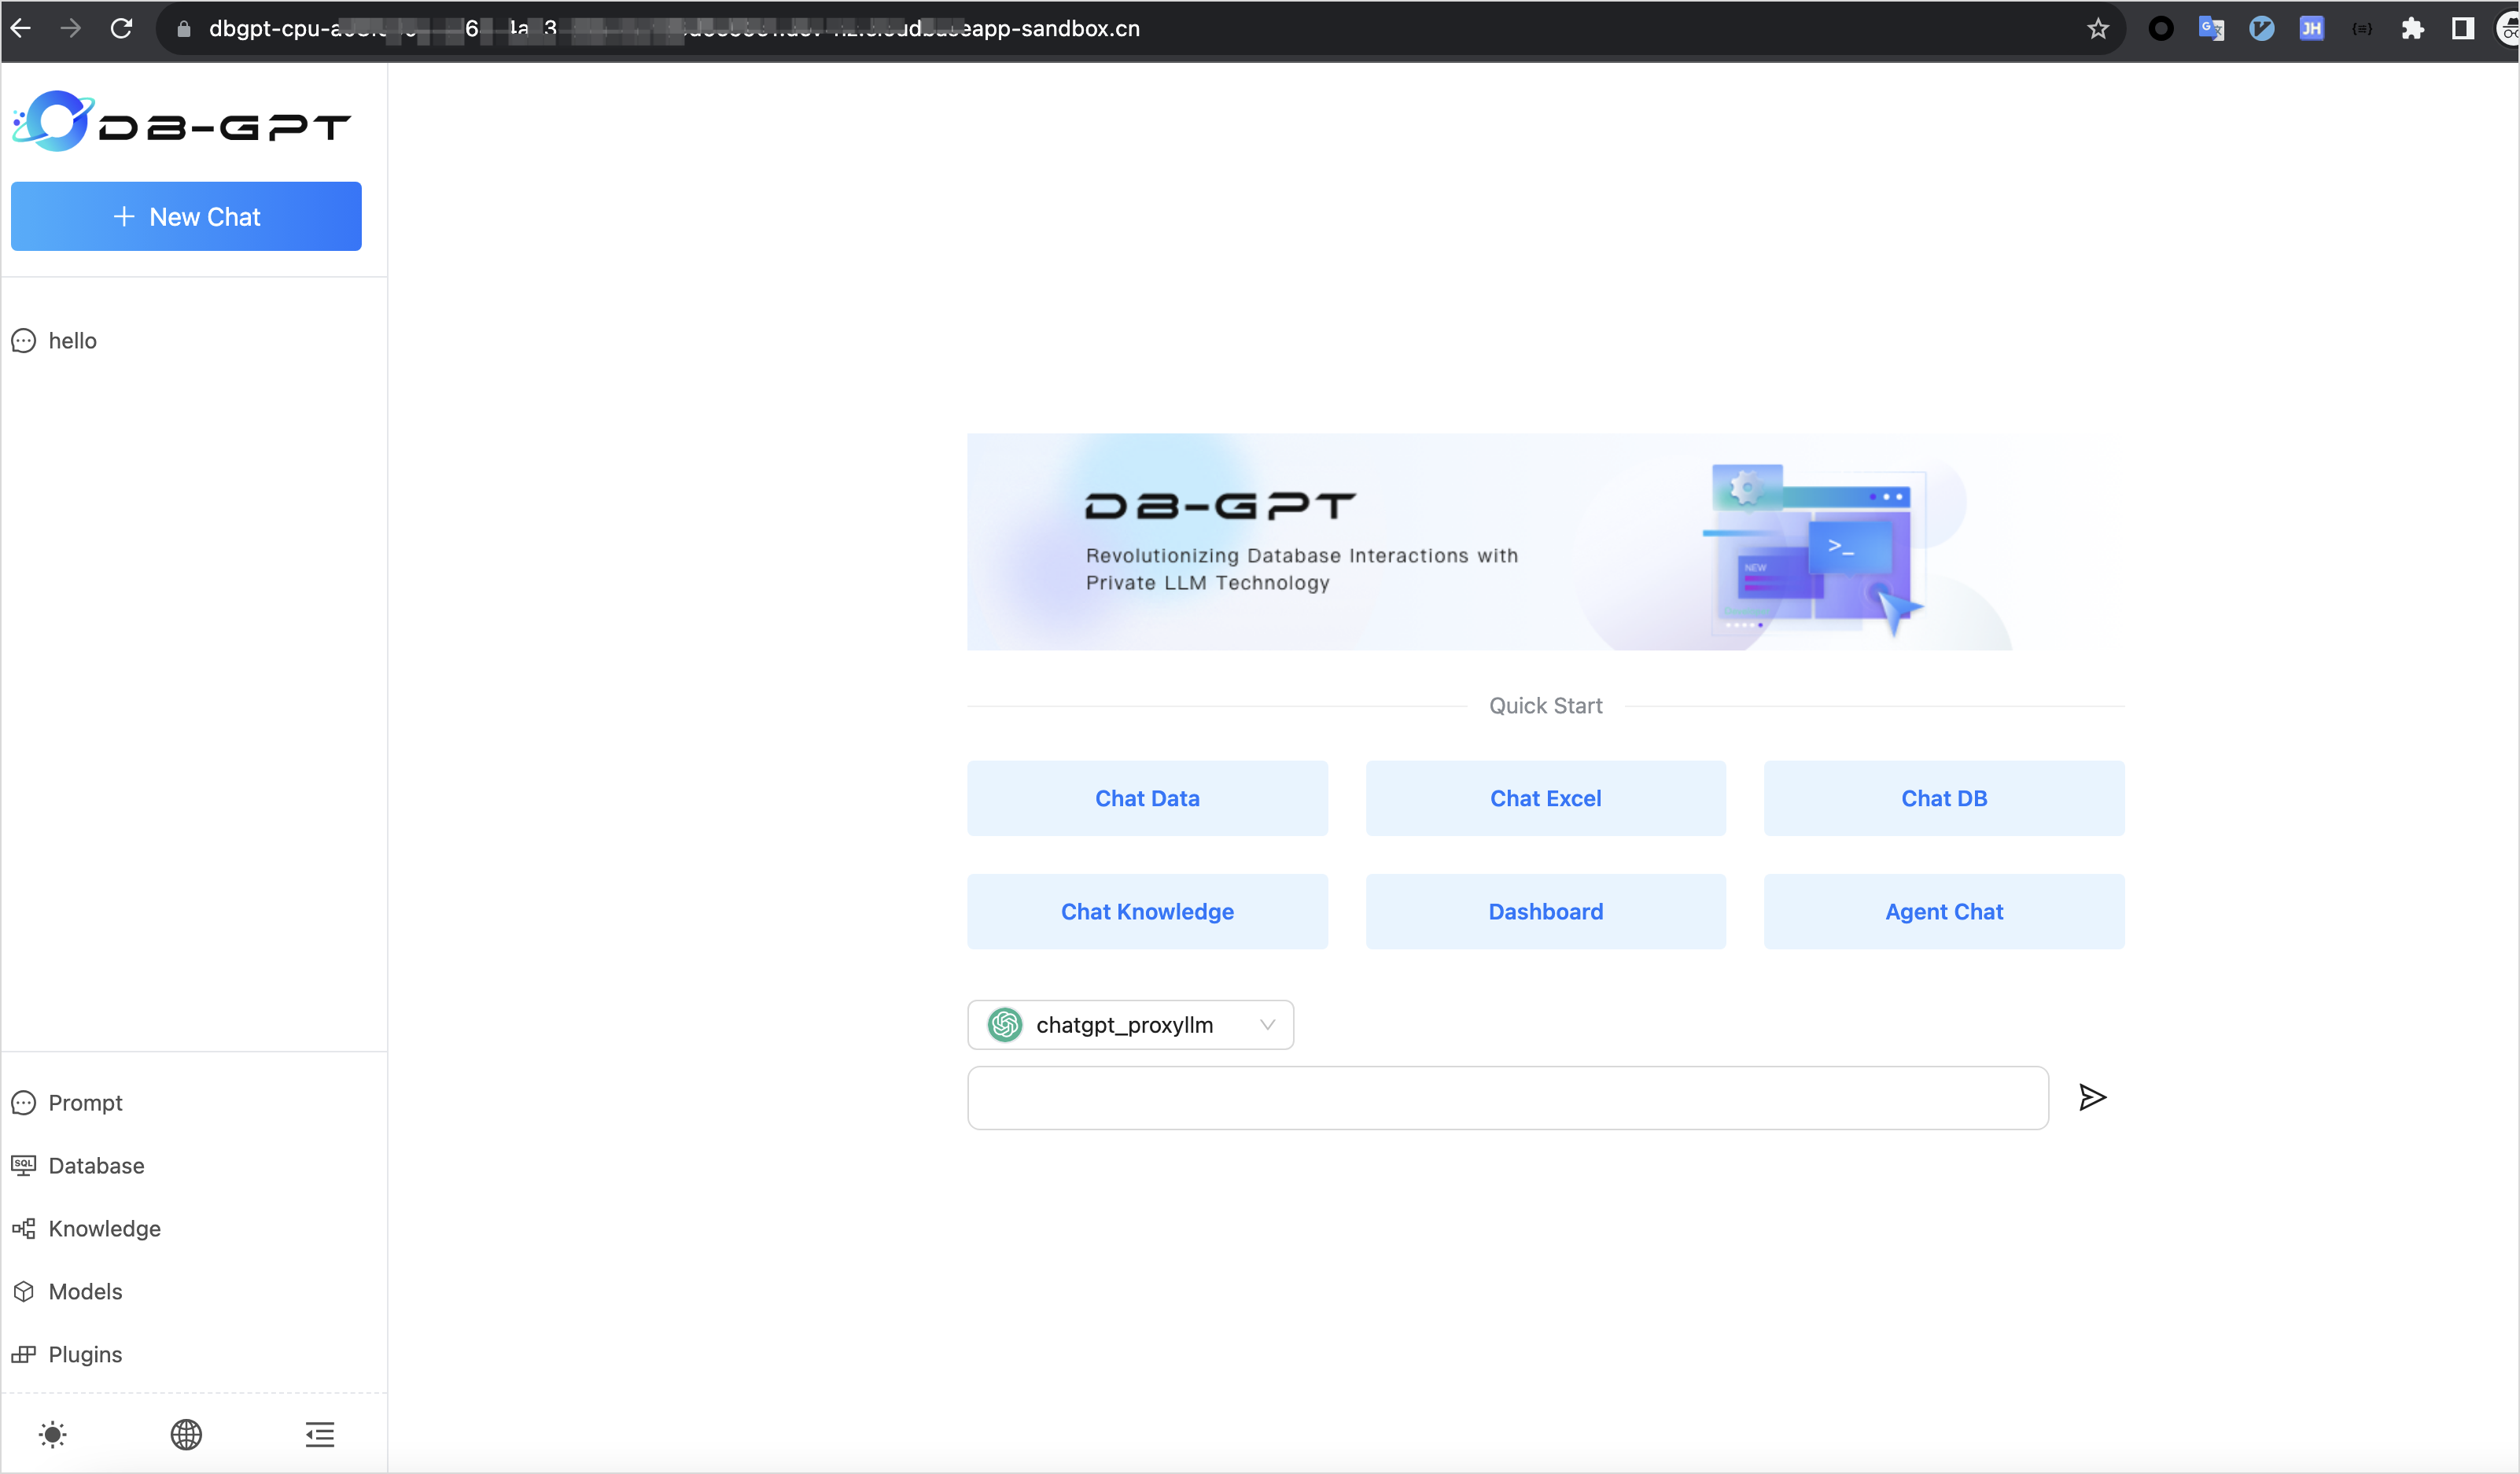Viewport: 2520px width, 1474px height.
Task: Start a New Chat
Action: pyautogui.click(x=186, y=216)
